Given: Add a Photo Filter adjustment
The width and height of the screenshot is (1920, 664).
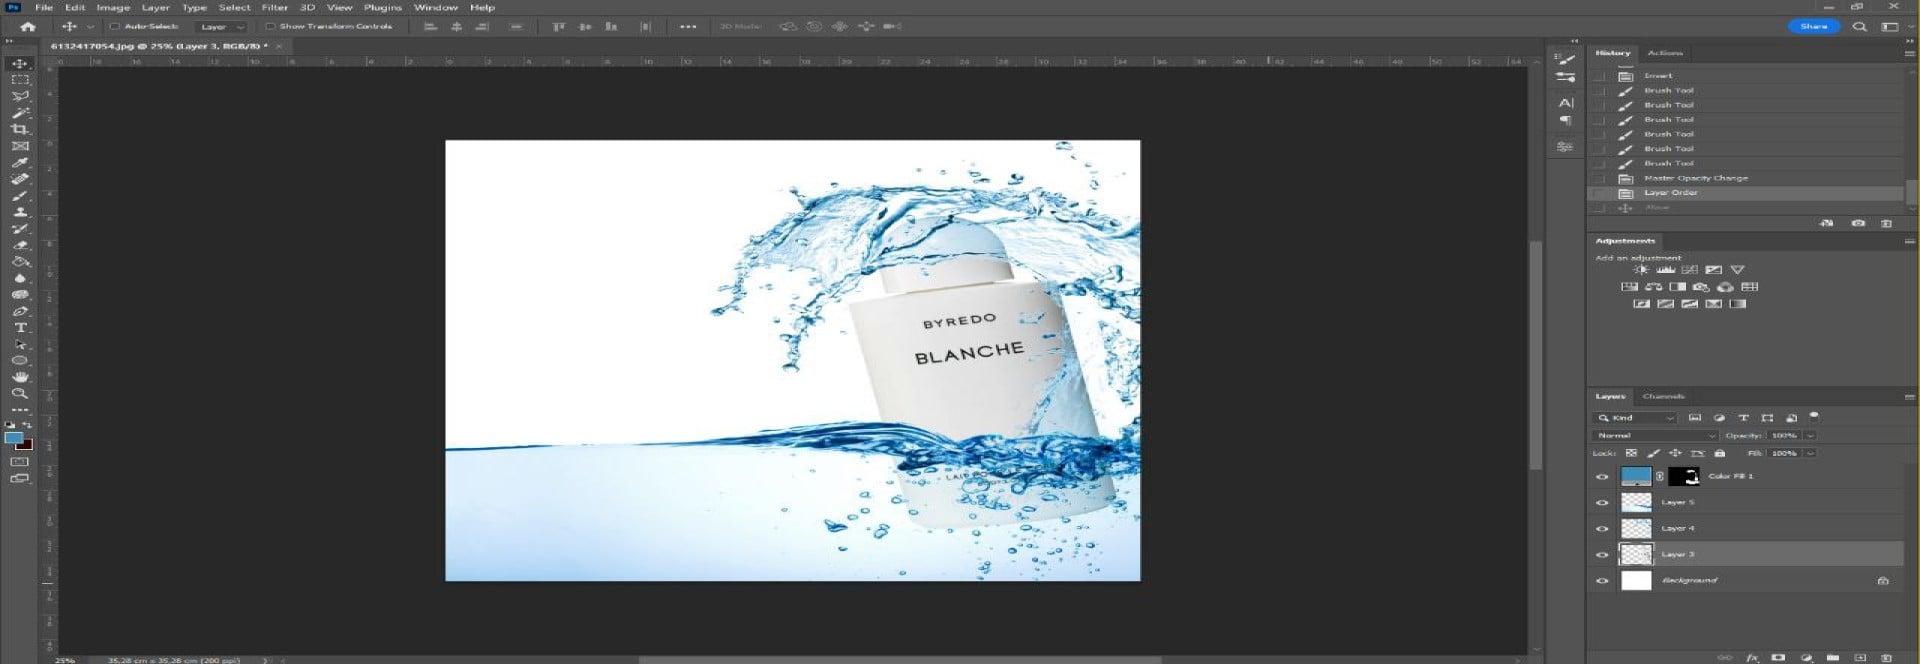Looking at the screenshot, I should (1701, 287).
